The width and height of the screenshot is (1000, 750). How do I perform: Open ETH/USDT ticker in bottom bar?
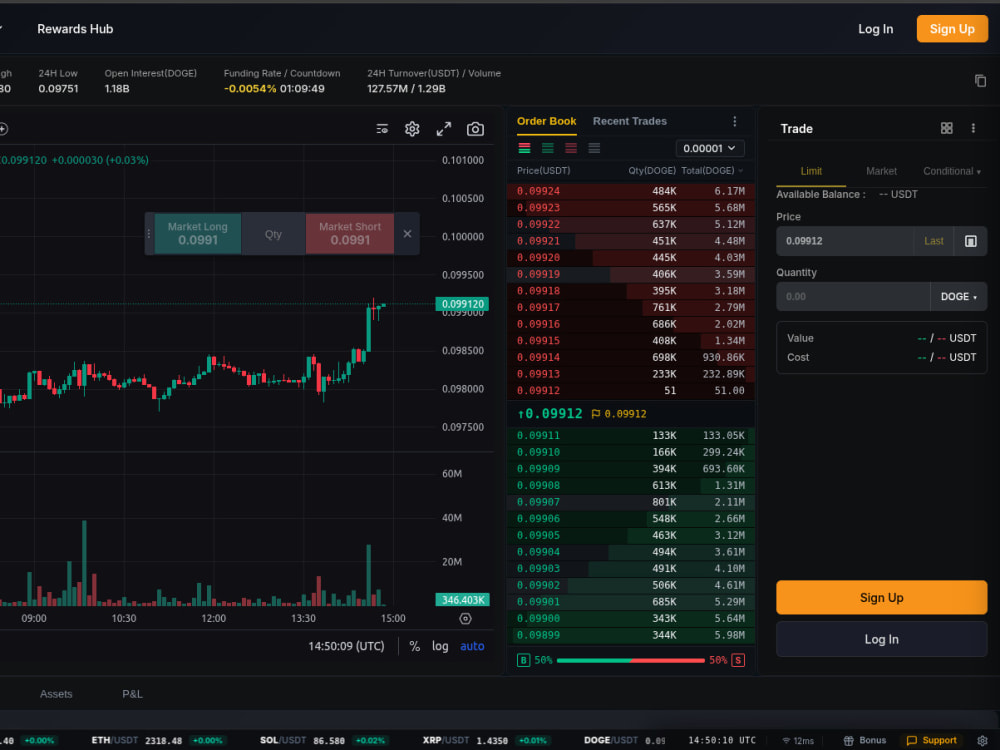(157, 740)
